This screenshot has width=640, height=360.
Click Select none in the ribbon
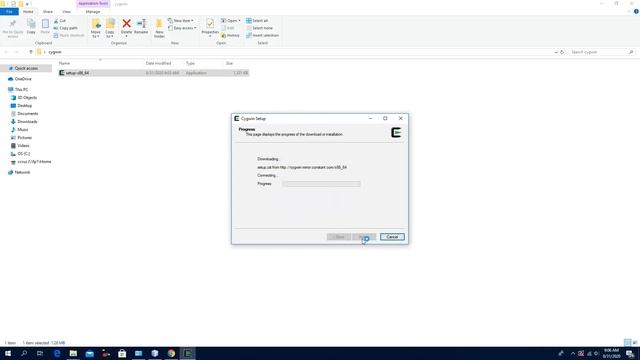[x=259, y=28]
